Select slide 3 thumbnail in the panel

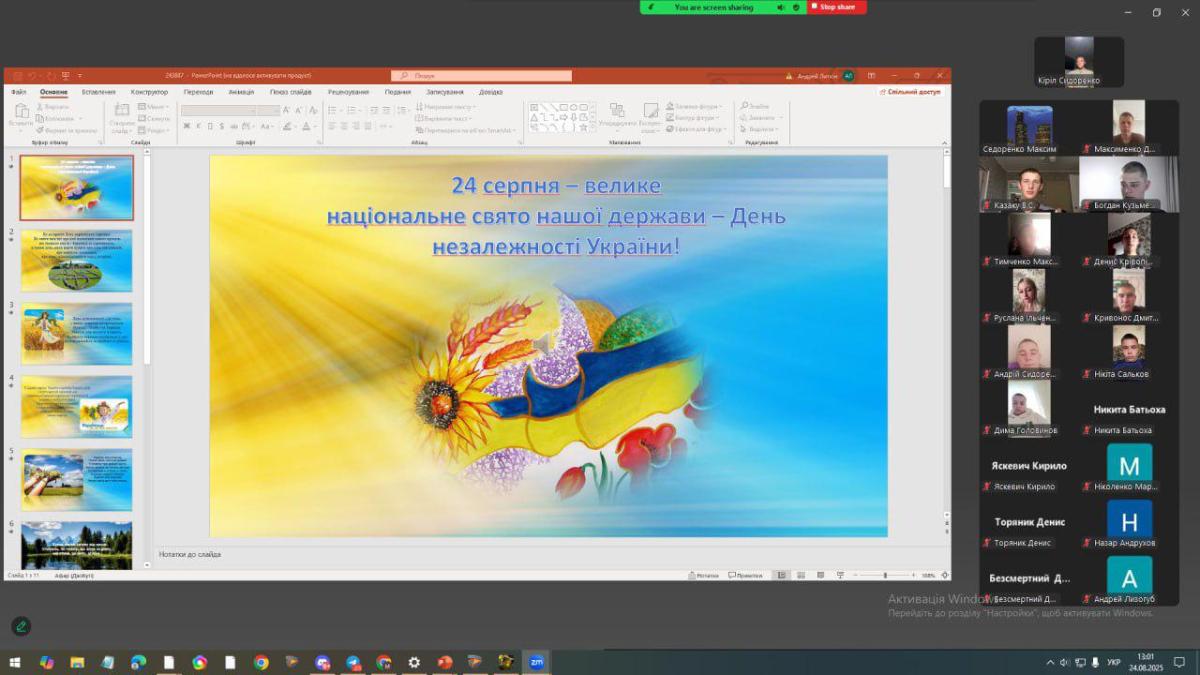click(x=77, y=334)
